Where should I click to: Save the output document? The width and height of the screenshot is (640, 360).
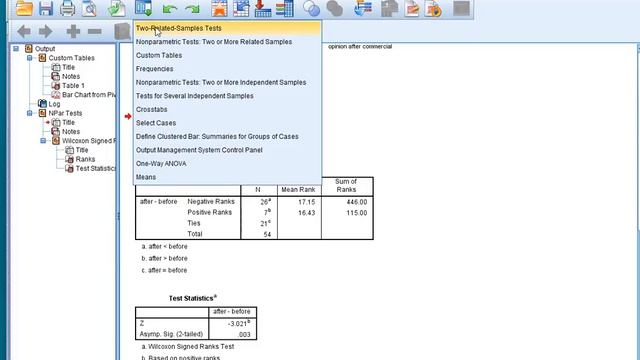(x=46, y=8)
